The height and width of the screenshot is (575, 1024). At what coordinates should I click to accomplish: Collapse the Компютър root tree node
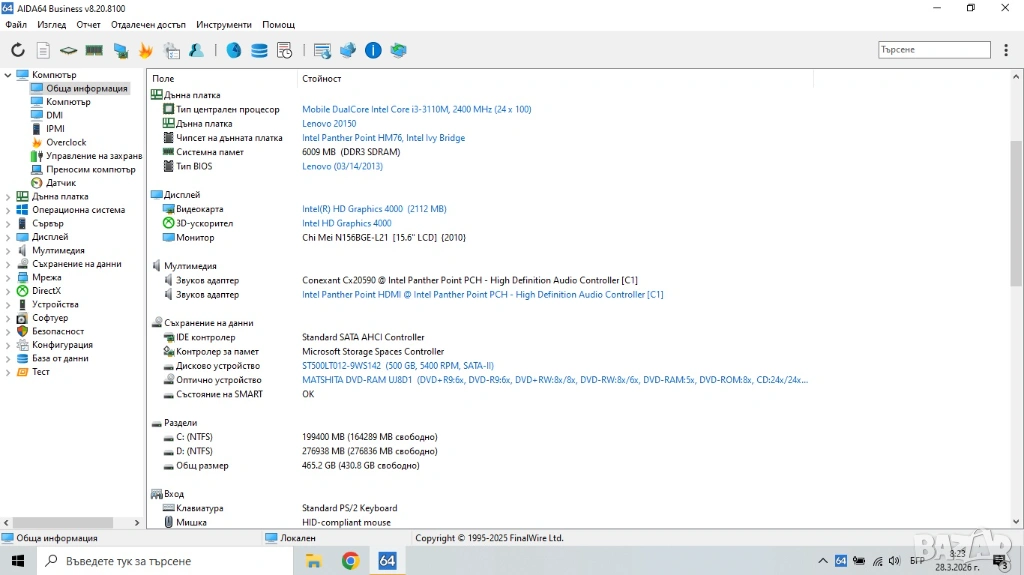(8, 75)
